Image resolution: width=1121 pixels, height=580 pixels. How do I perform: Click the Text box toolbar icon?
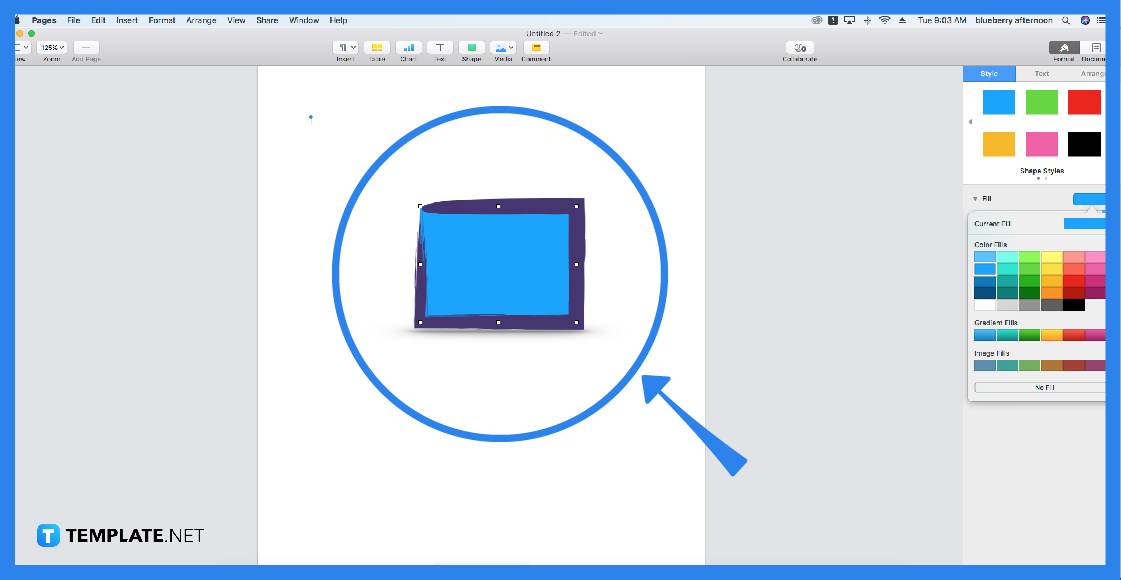[x=440, y=48]
